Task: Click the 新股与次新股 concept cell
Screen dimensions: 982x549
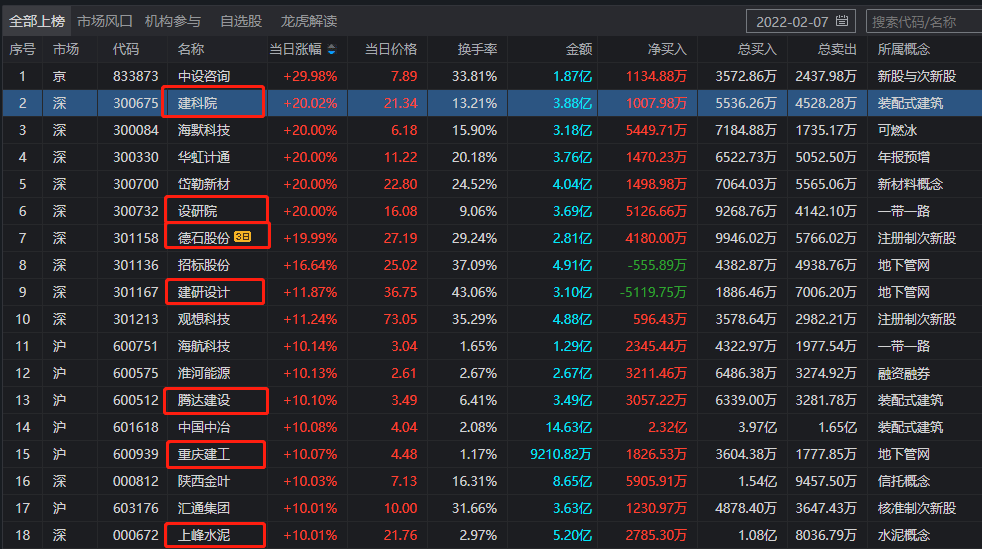Action: tap(917, 76)
